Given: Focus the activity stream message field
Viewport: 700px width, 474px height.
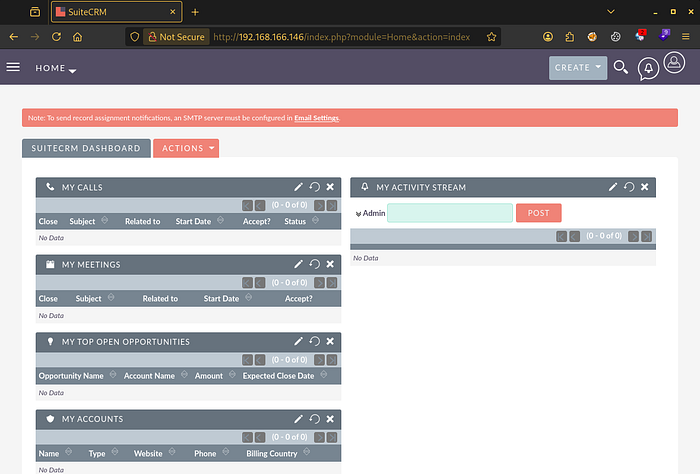Looking at the screenshot, I should tap(450, 213).
